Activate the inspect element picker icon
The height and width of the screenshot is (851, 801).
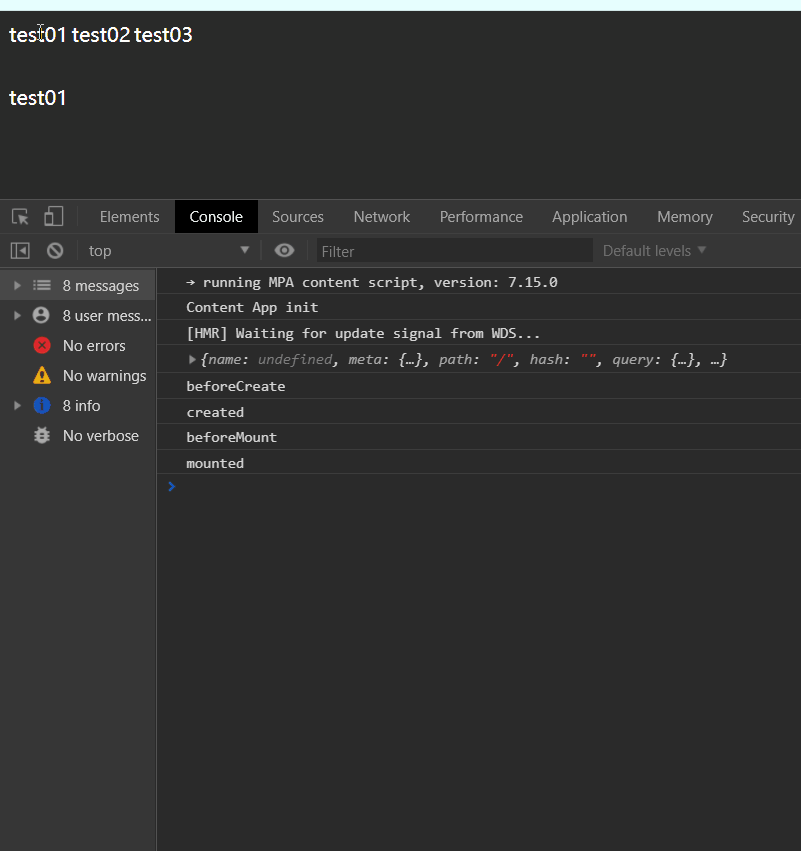pyautogui.click(x=21, y=217)
